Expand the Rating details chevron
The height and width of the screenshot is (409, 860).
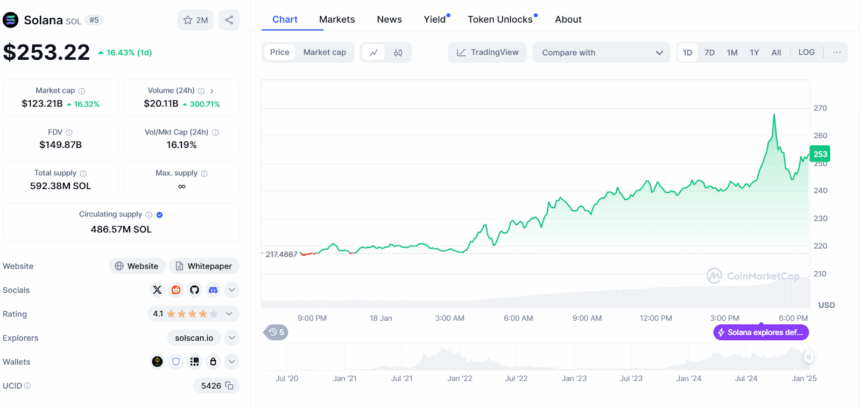point(229,314)
